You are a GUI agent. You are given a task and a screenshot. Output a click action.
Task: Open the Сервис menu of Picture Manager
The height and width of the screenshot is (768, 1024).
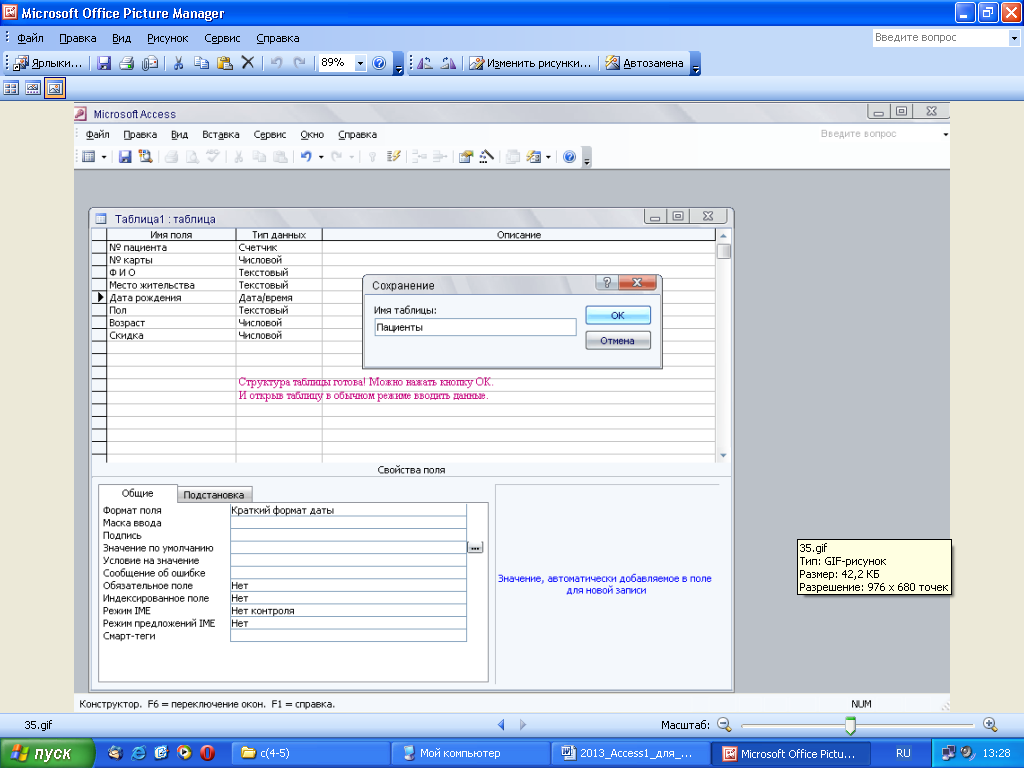(x=222, y=38)
